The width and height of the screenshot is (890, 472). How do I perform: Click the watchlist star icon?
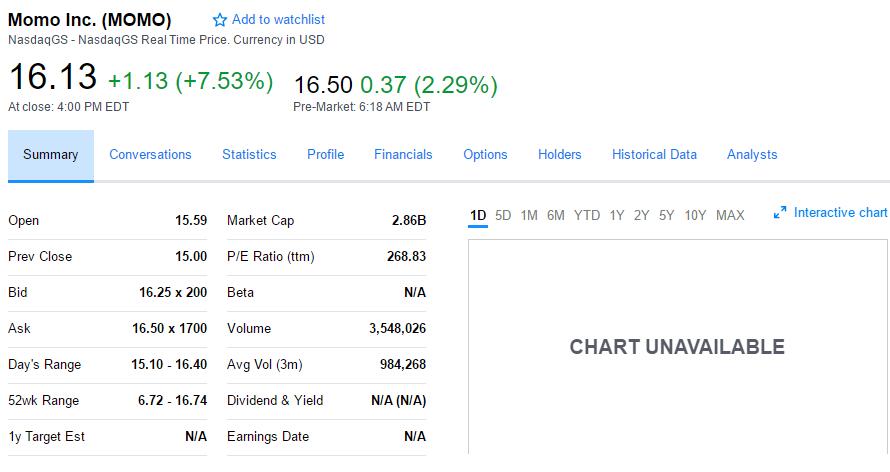(x=220, y=20)
